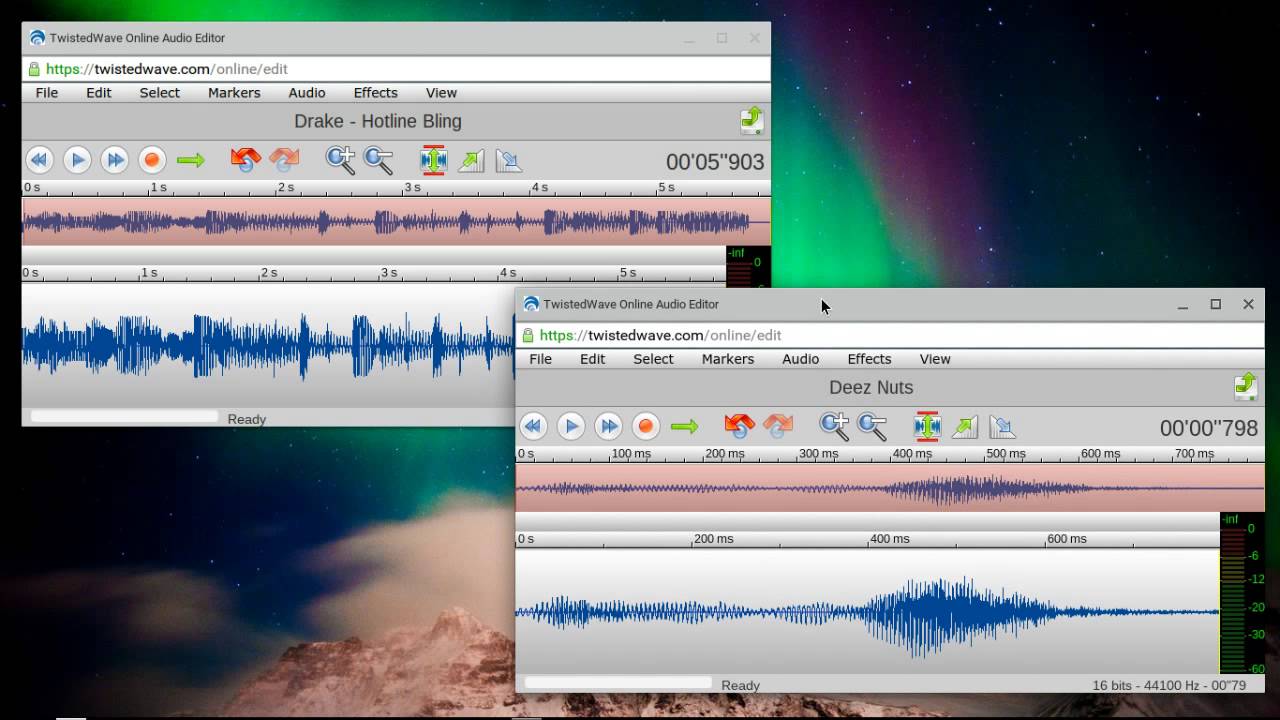Screen dimensions: 1280x720
Task: Zoom out on the Deez Nuts waveform
Action: [872, 427]
